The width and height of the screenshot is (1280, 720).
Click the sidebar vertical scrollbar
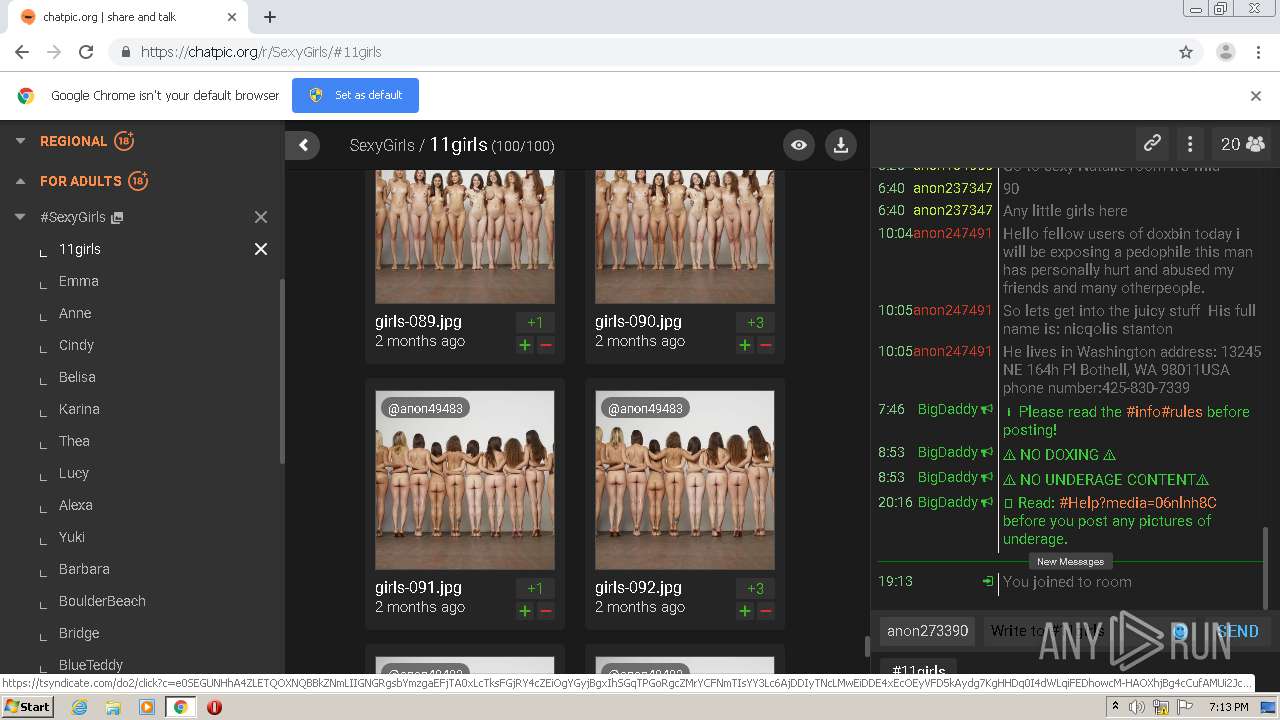tap(282, 370)
